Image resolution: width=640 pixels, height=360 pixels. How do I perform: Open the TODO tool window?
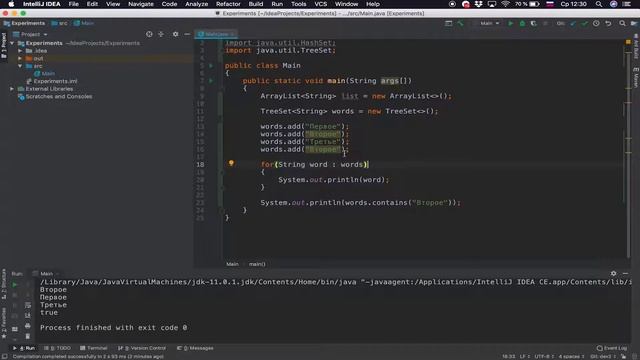point(58,348)
